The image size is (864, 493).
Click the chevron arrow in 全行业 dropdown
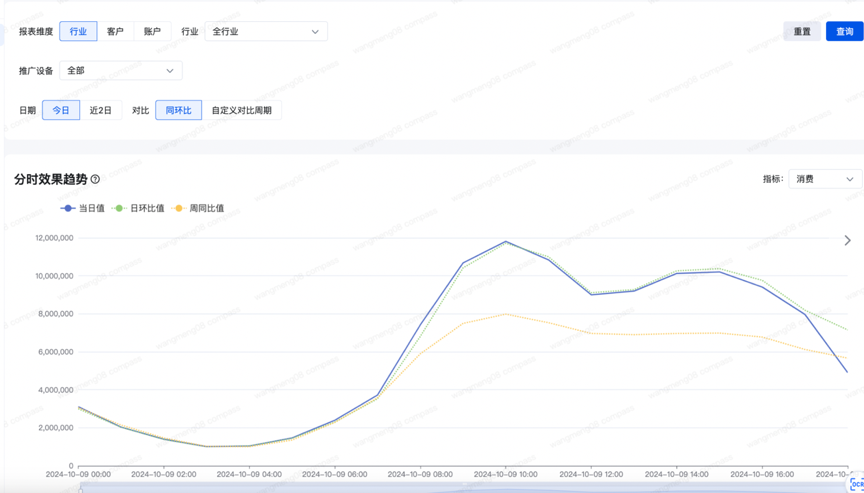315,32
